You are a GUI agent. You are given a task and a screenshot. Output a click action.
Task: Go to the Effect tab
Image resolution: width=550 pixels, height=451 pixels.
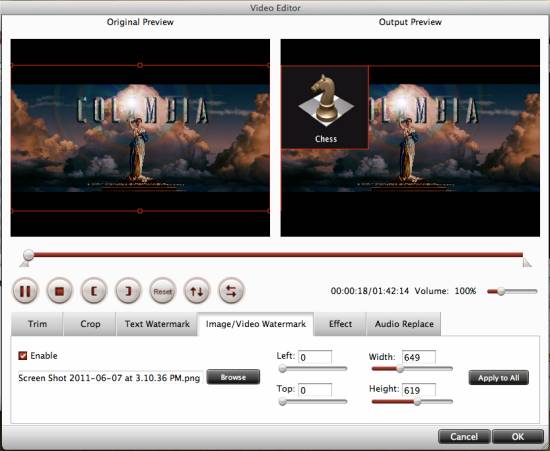coord(340,324)
